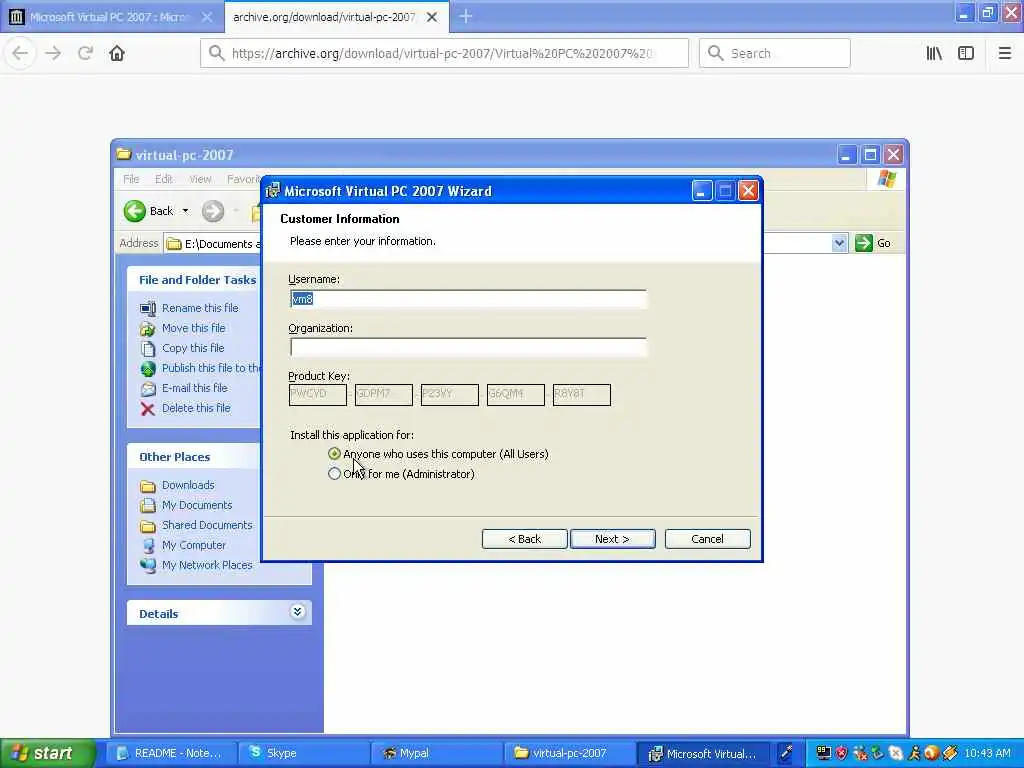1024x768 pixels.
Task: Open My Network Places link
Action: (x=207, y=566)
